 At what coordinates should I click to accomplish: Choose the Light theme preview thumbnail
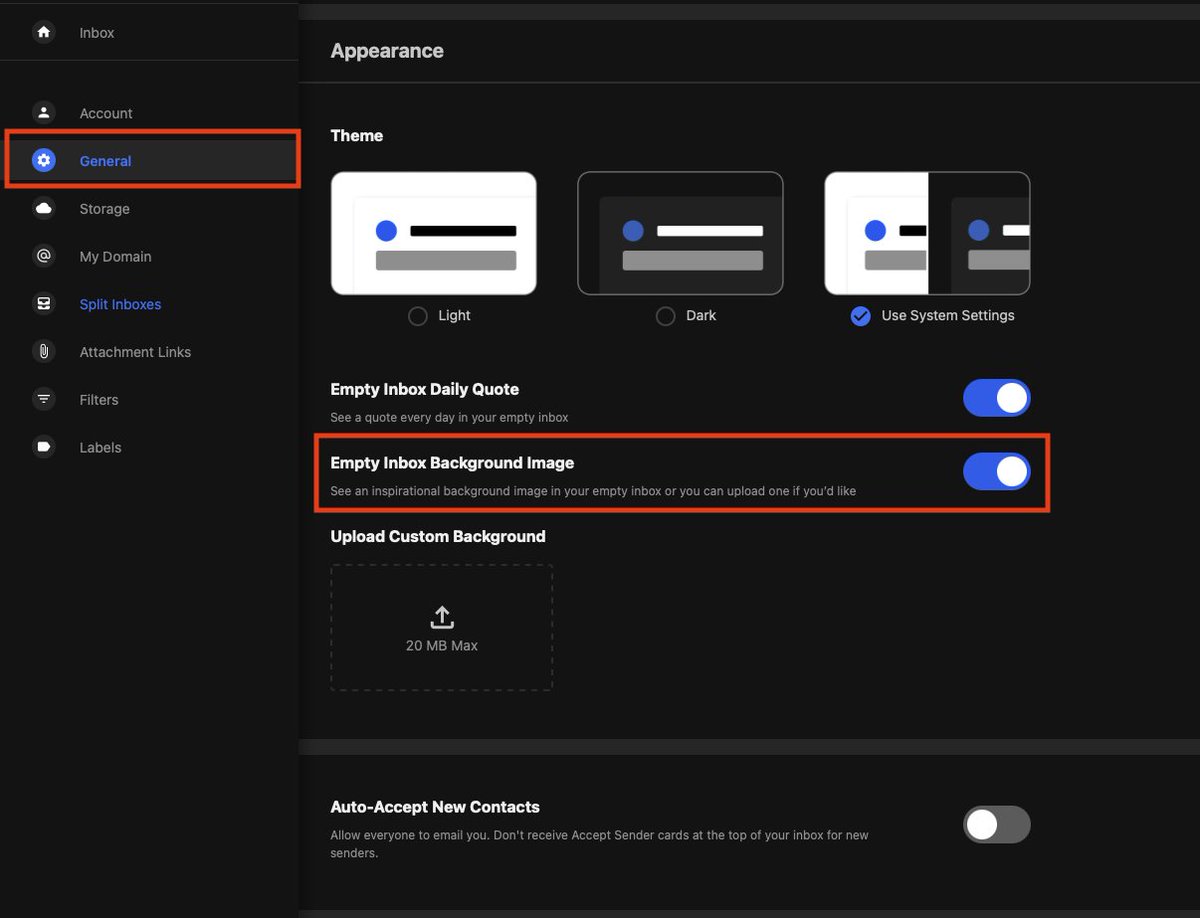click(x=434, y=233)
